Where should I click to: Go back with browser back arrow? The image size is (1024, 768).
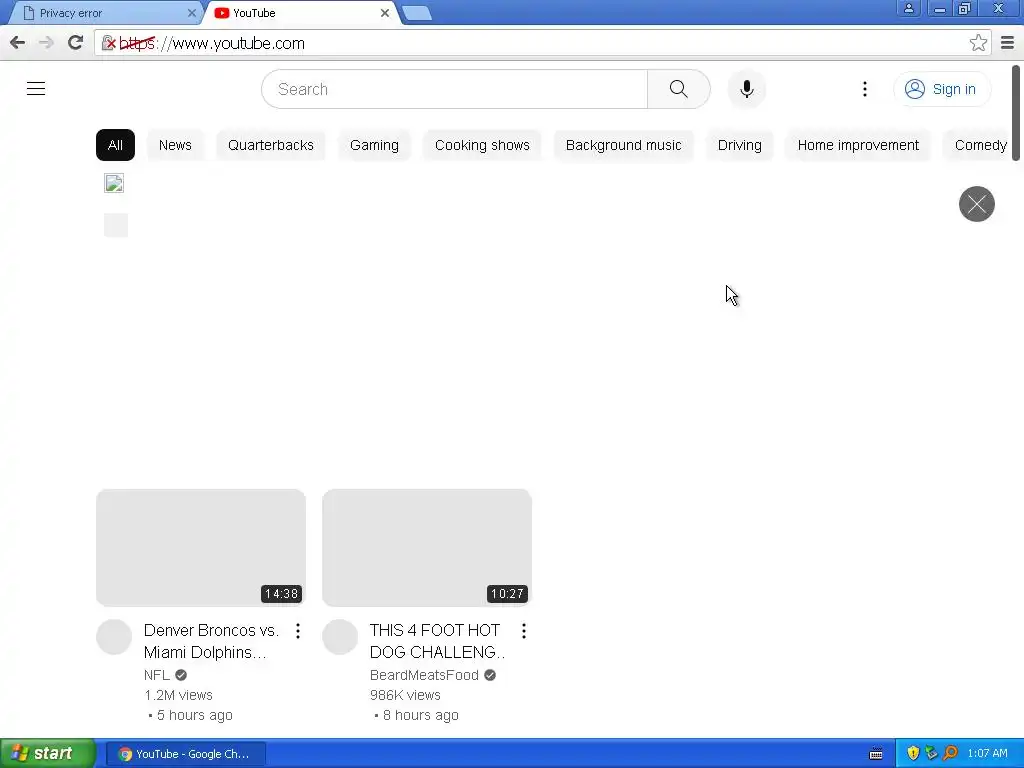(x=18, y=43)
